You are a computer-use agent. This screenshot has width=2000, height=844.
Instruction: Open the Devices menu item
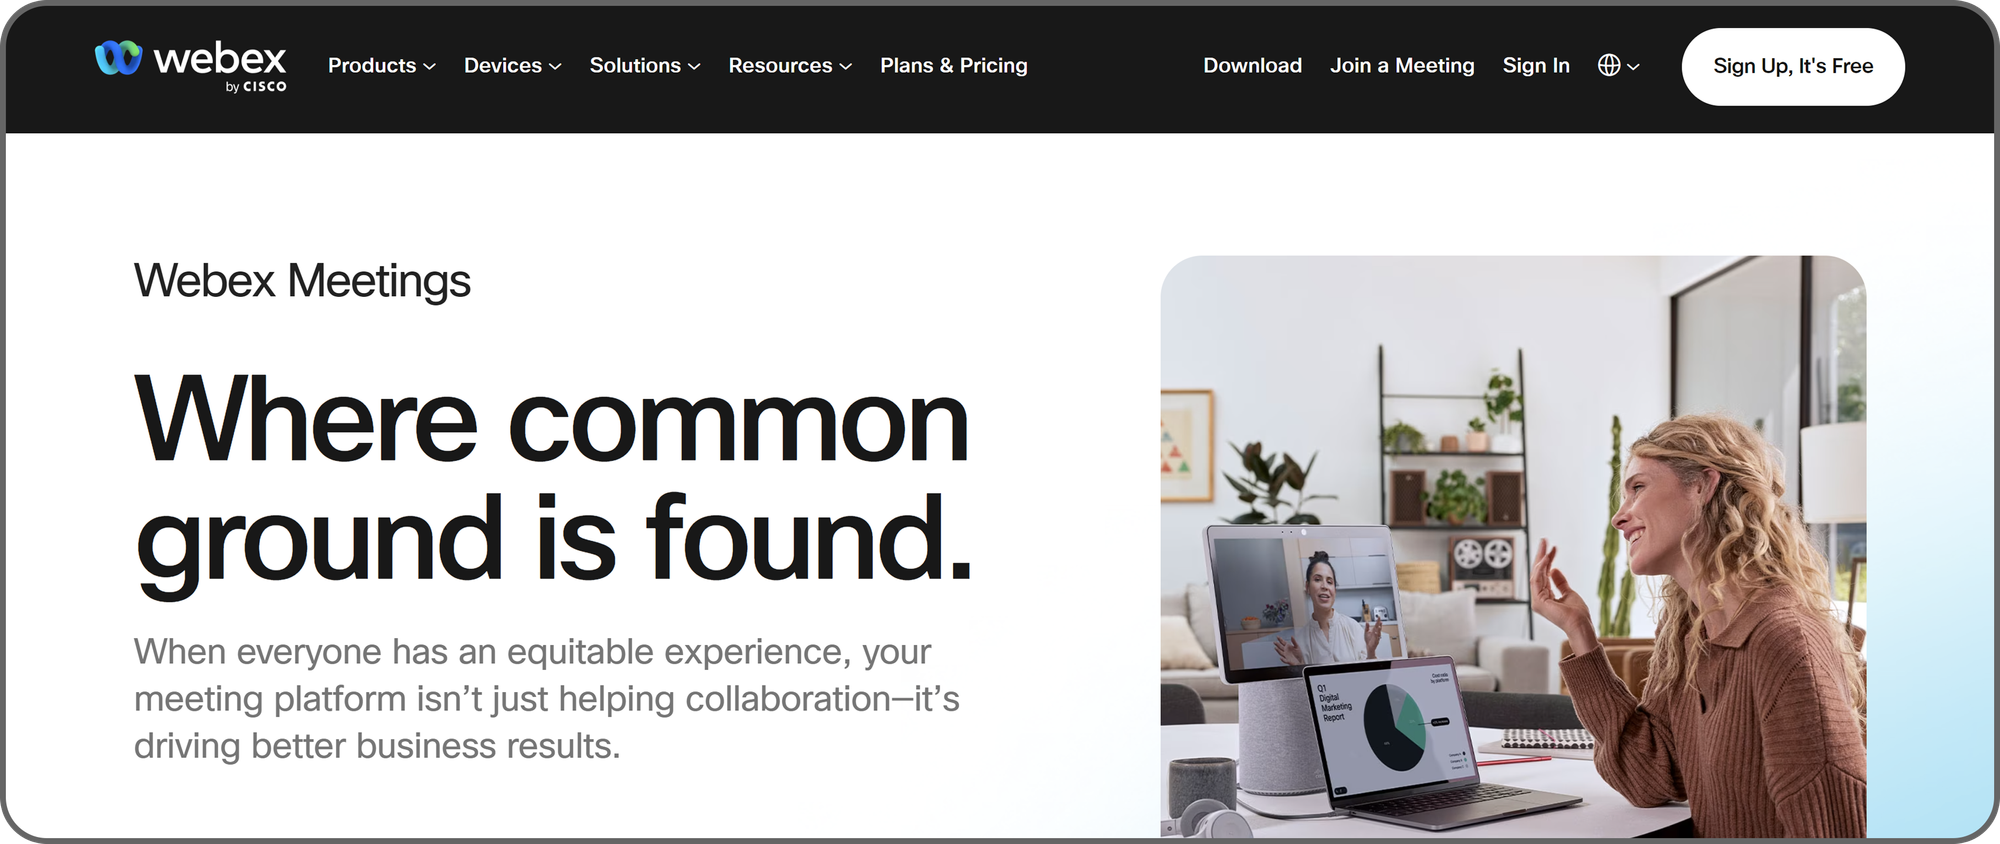(x=503, y=65)
